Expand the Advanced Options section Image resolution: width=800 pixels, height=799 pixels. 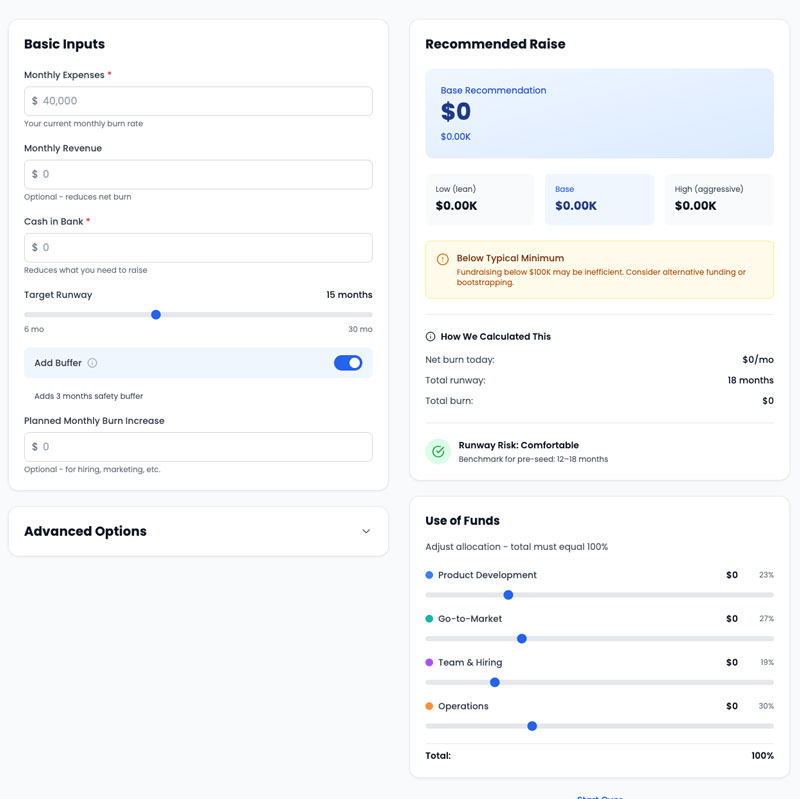point(198,531)
